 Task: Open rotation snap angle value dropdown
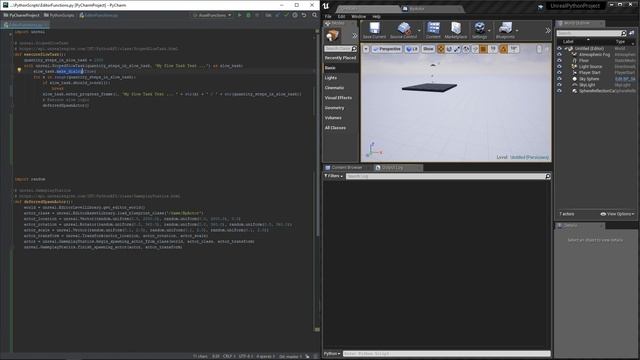click(513, 49)
